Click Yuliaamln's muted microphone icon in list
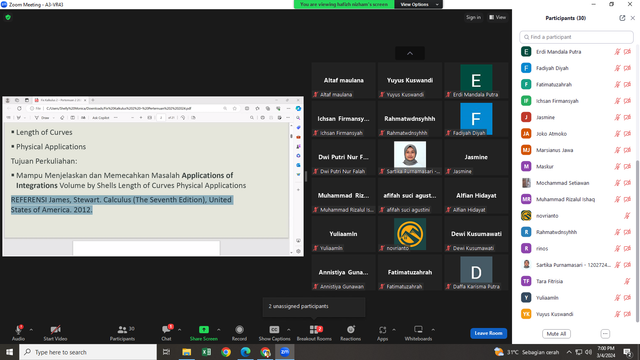The height and width of the screenshot is (360, 640). (x=618, y=298)
